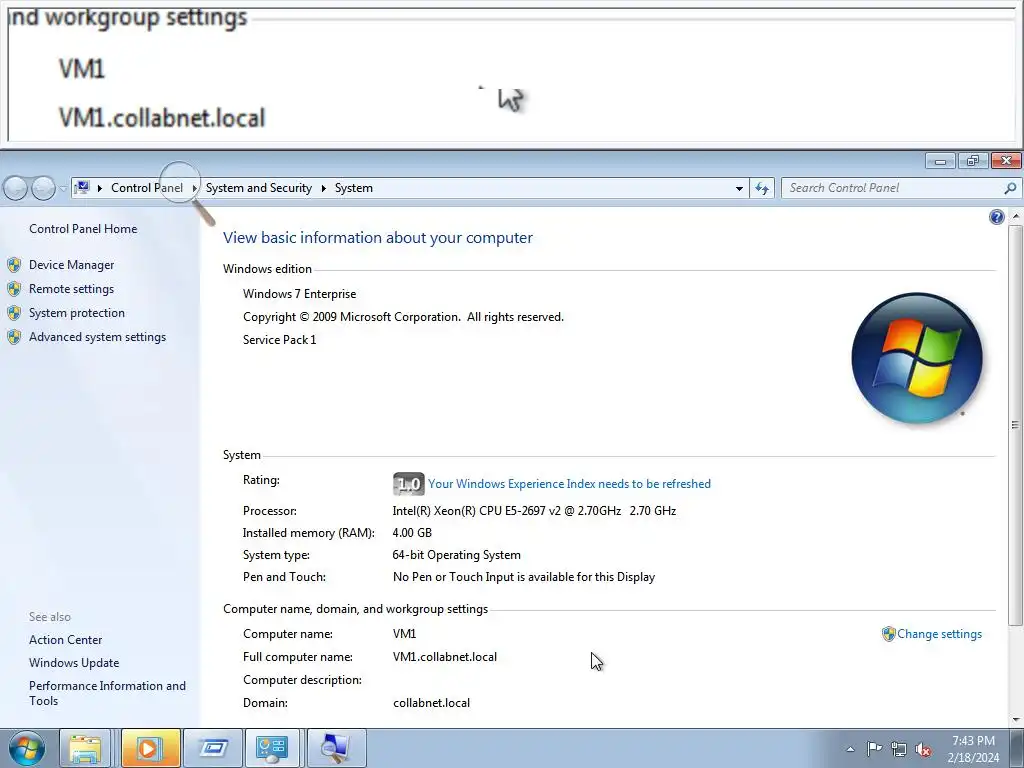Click the vertical scrollbar up arrow
Image resolution: width=1024 pixels, height=768 pixels.
1015,216
